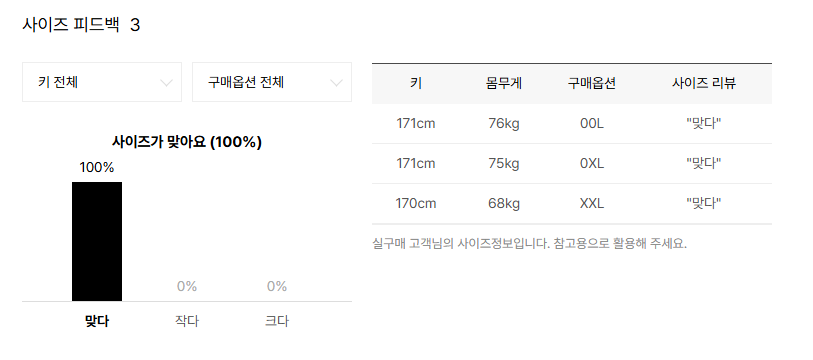Click the 몸무게 column header
Image resolution: width=813 pixels, height=360 pixels.
coord(504,83)
